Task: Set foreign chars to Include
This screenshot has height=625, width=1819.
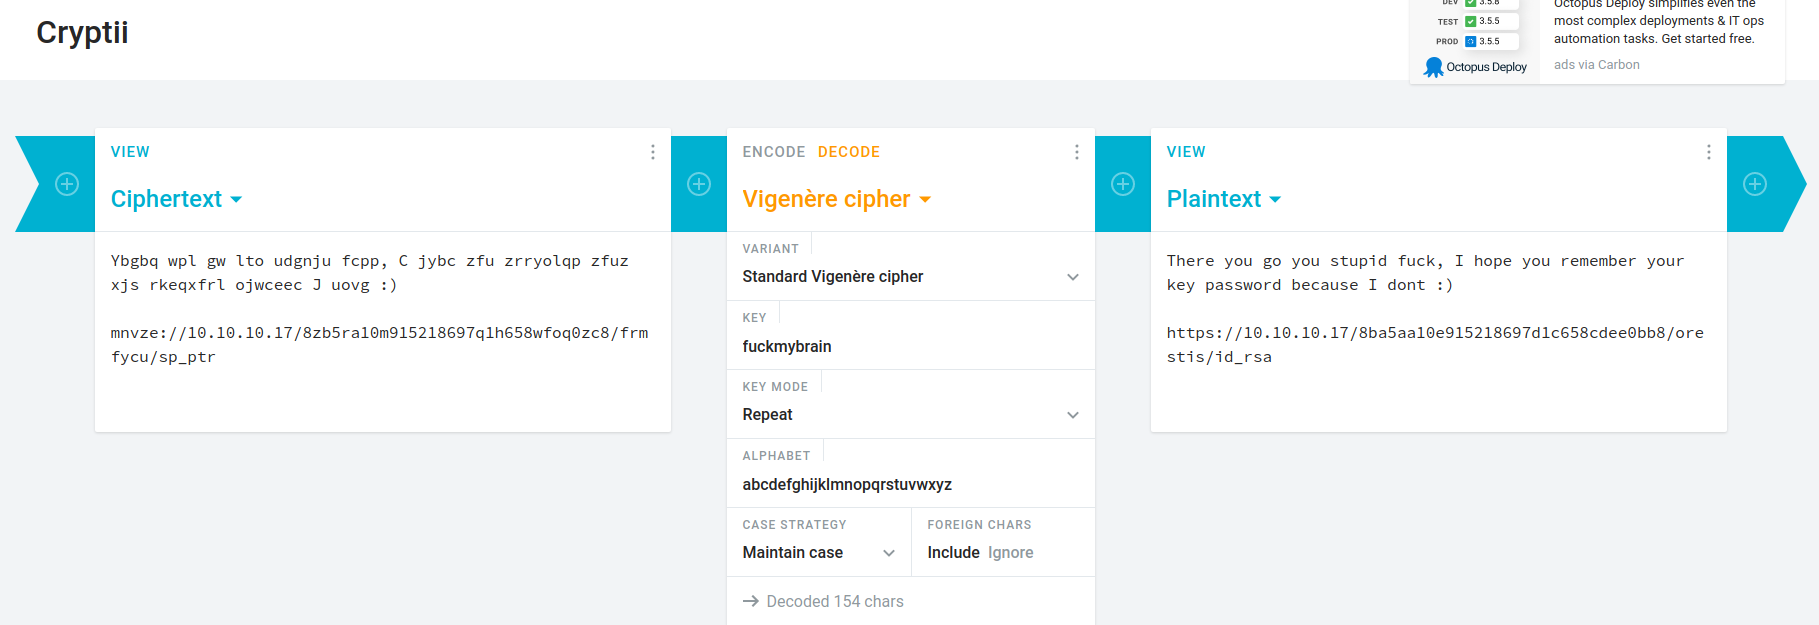Action: (x=953, y=553)
